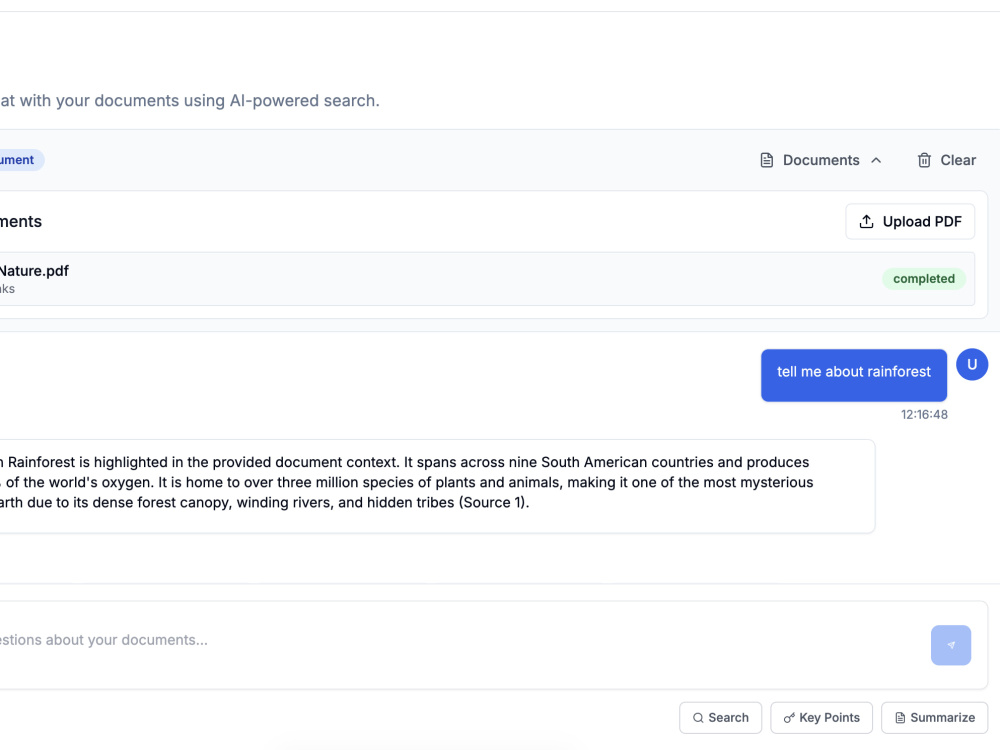
Task: Click the AI-powered search tagline text
Action: click(x=190, y=101)
